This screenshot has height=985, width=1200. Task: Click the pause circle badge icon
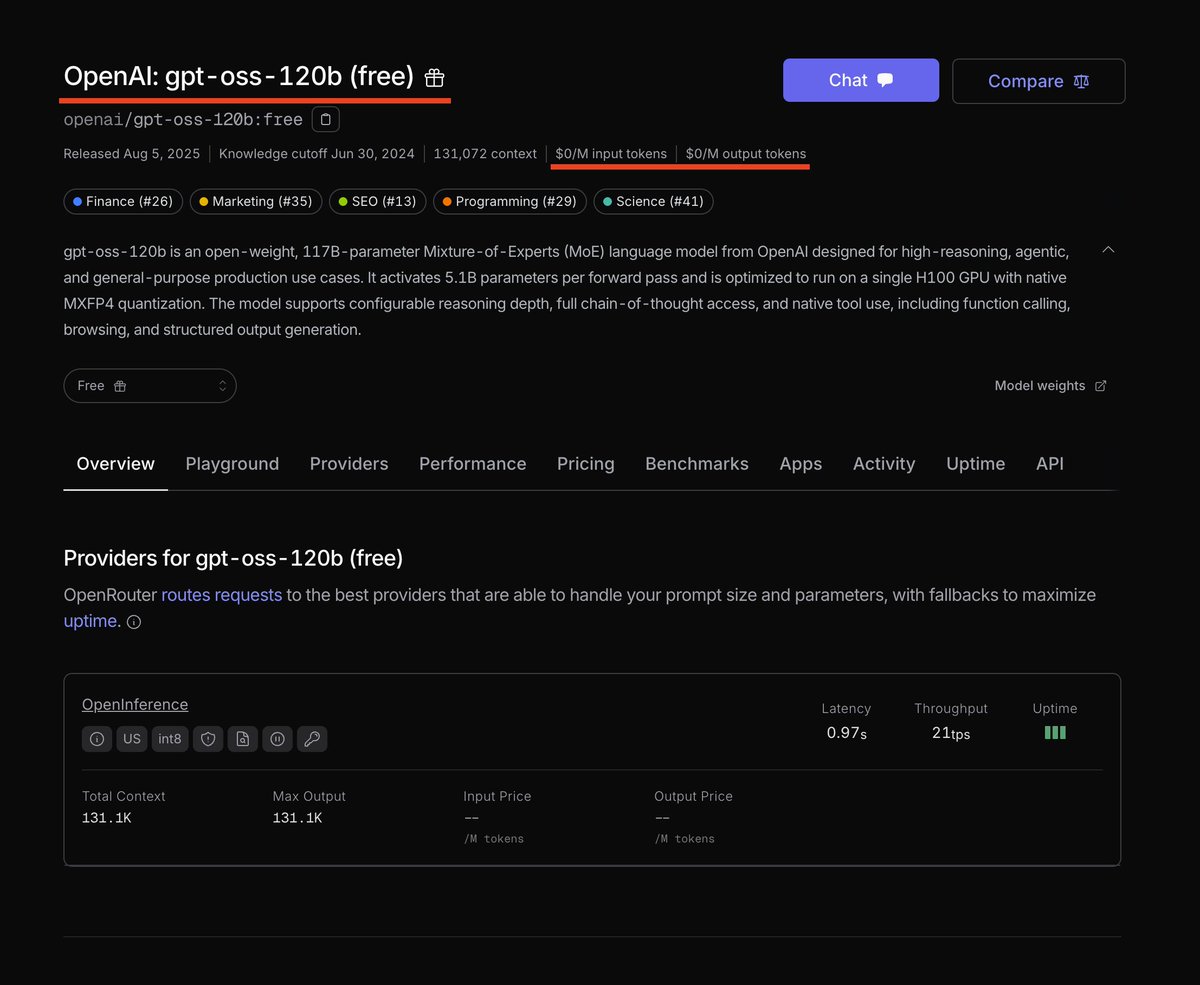pos(277,739)
